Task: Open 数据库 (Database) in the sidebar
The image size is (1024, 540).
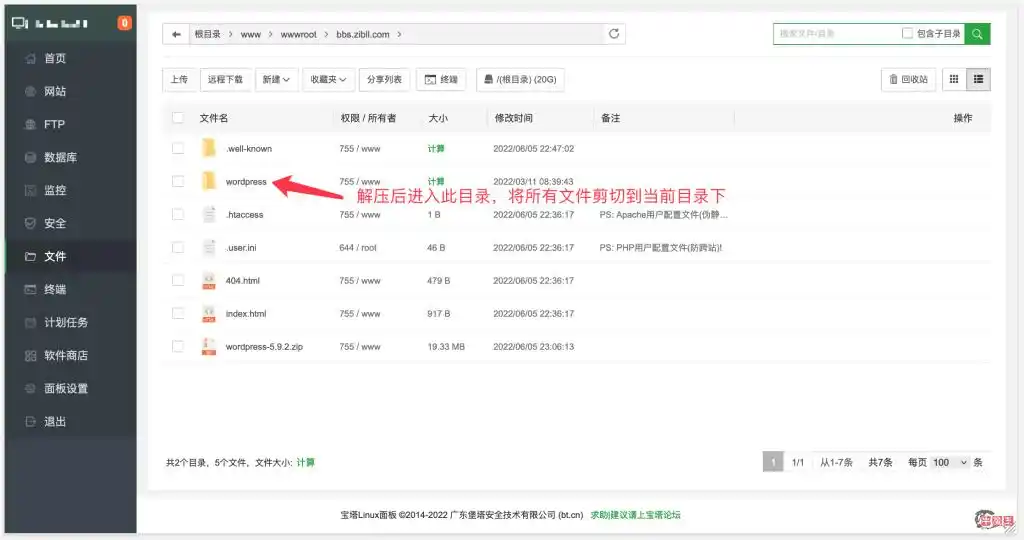Action: click(60, 157)
